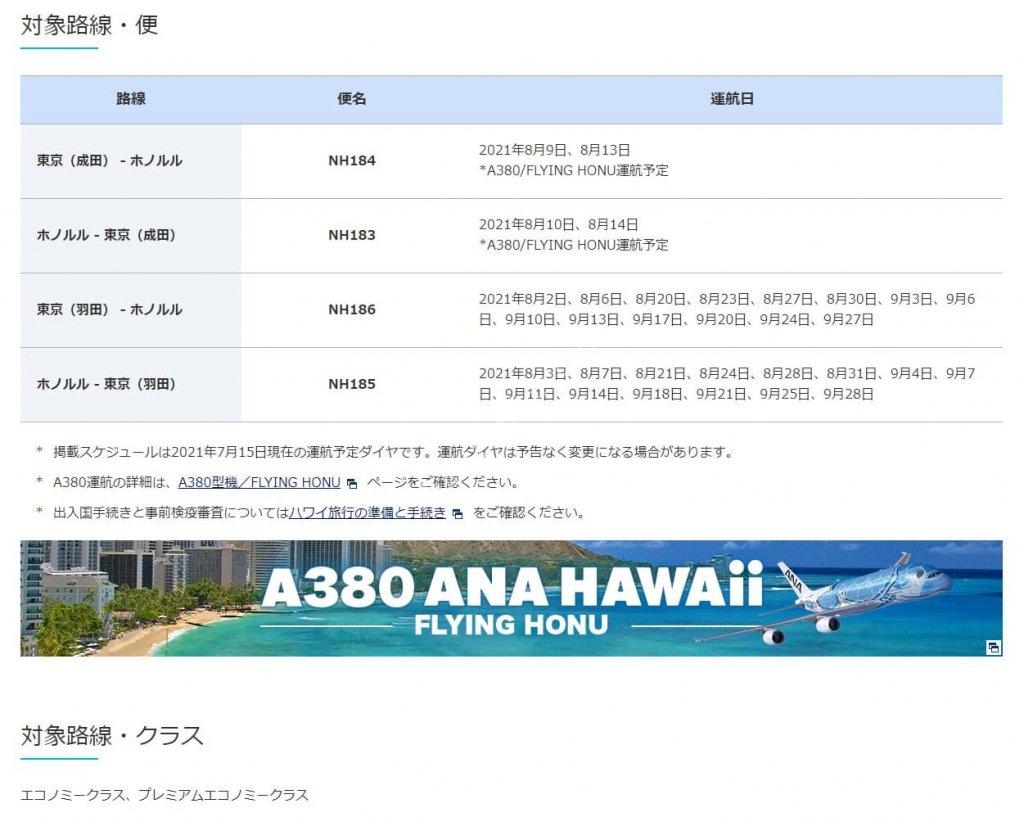Click new-window icon on the banner corner
Image resolution: width=1024 pixels, height=826 pixels.
tap(993, 647)
